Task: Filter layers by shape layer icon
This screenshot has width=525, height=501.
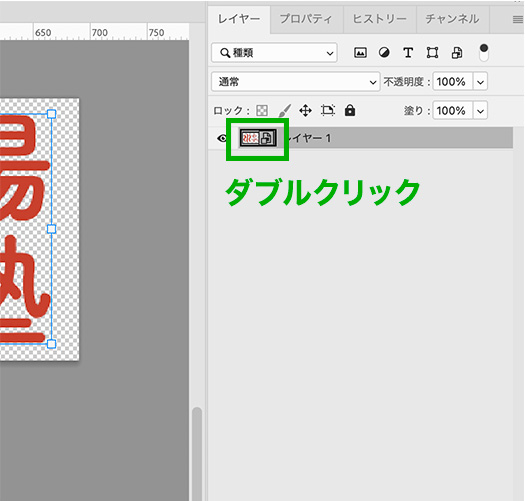Action: point(432,53)
